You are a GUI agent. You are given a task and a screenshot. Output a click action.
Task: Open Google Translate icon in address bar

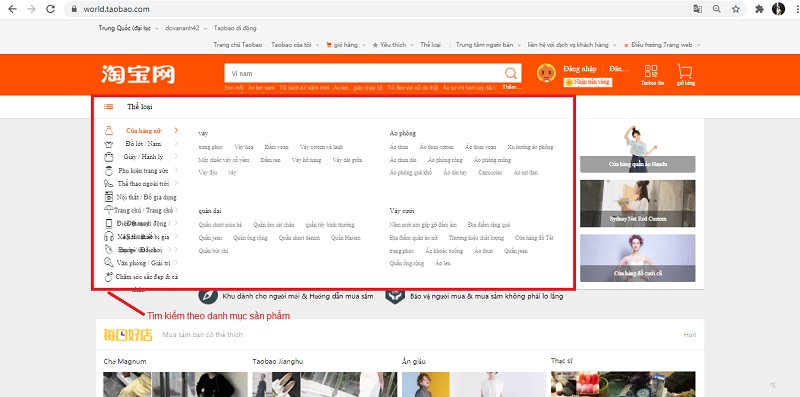click(x=697, y=9)
